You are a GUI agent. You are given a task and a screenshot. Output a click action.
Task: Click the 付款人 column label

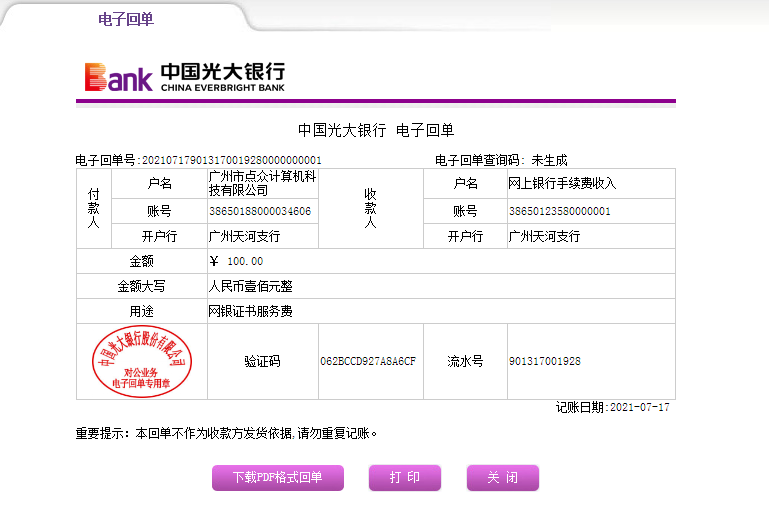click(94, 208)
